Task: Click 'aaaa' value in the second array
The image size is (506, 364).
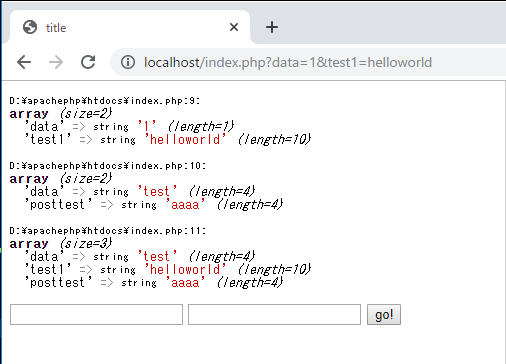Action: (185, 205)
